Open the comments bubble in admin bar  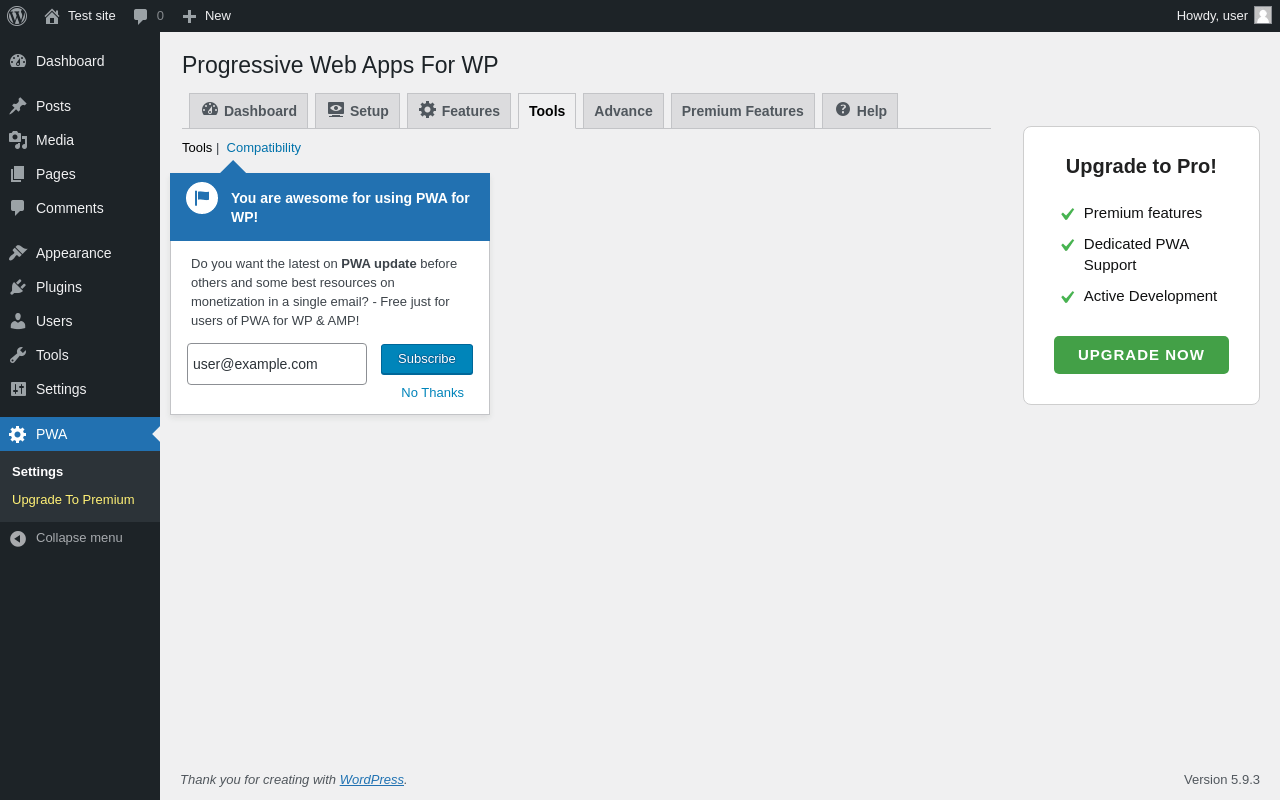coord(147,16)
